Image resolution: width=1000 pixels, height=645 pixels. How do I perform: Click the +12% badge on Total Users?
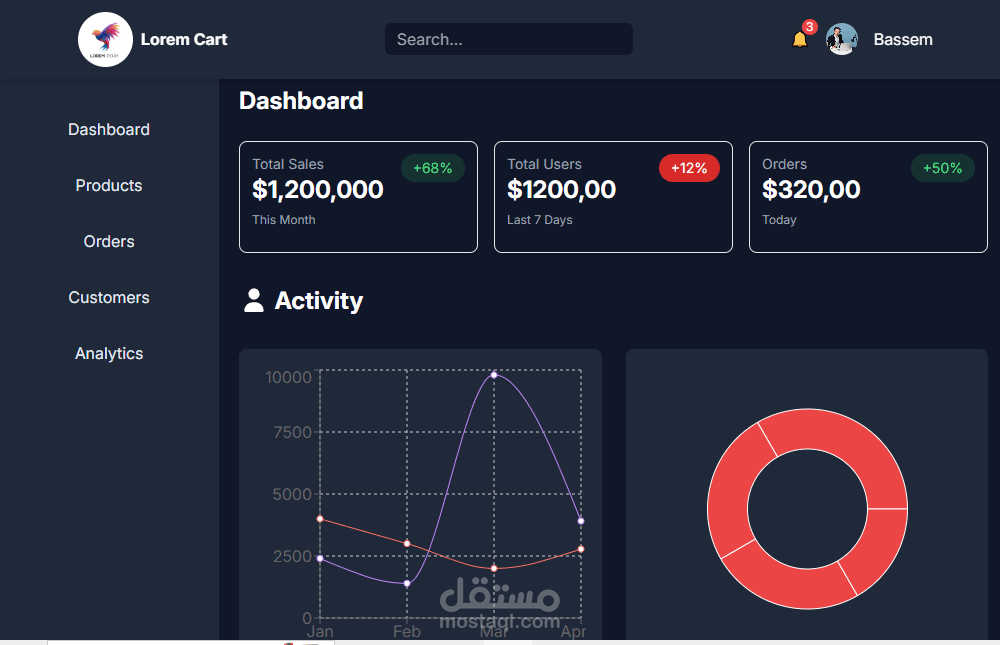[689, 168]
